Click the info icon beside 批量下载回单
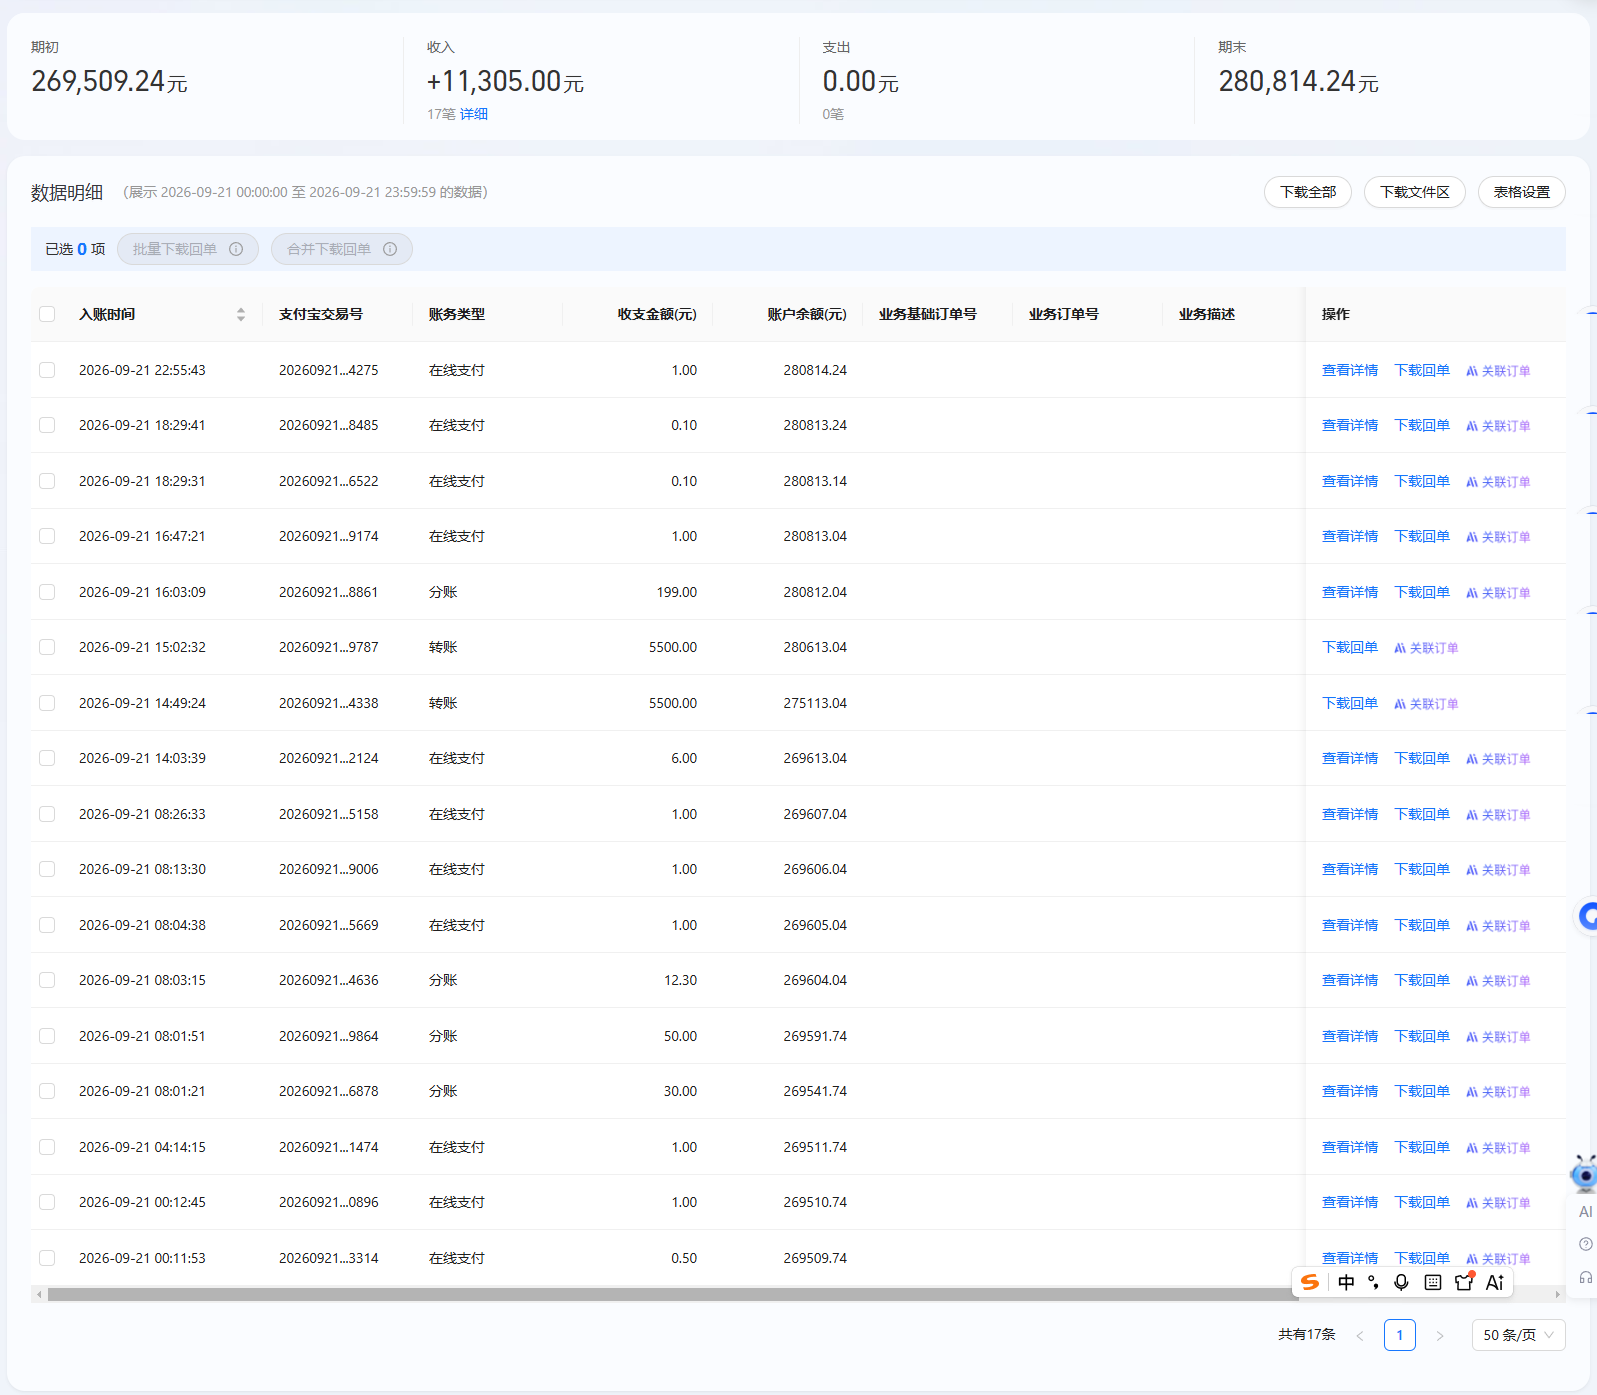 pos(236,249)
